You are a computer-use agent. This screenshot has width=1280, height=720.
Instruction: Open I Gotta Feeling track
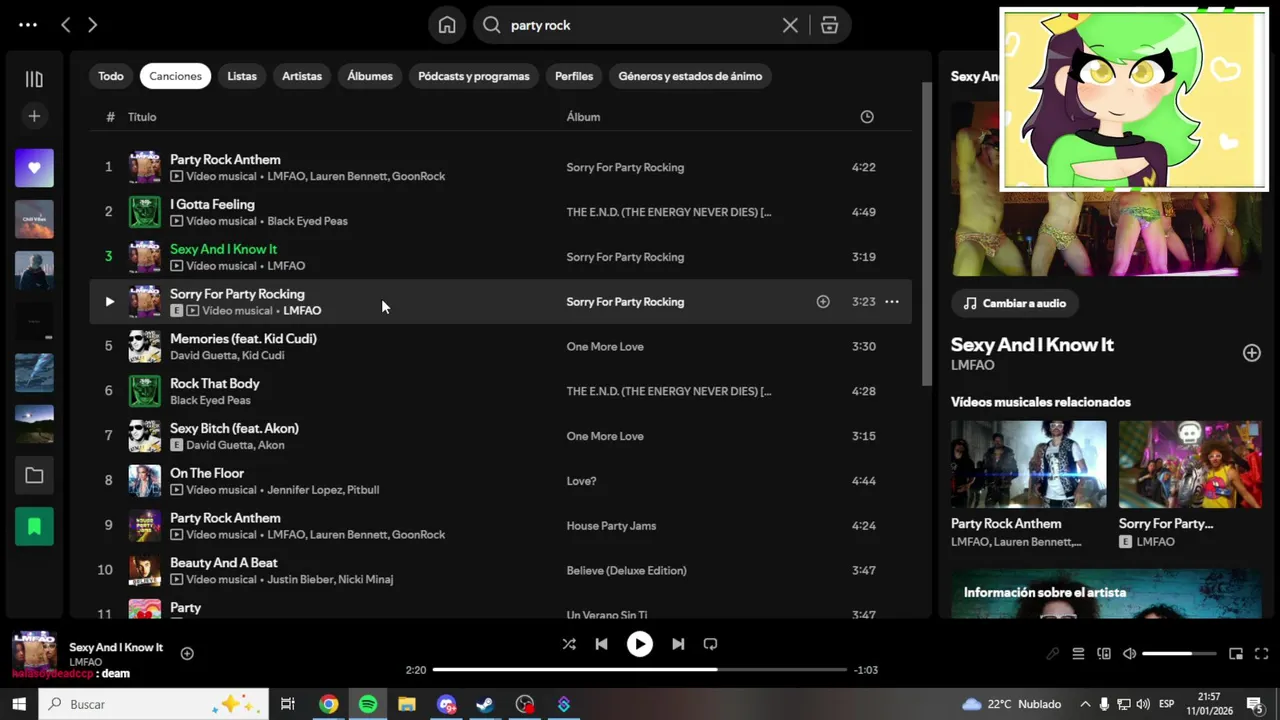[212, 204]
